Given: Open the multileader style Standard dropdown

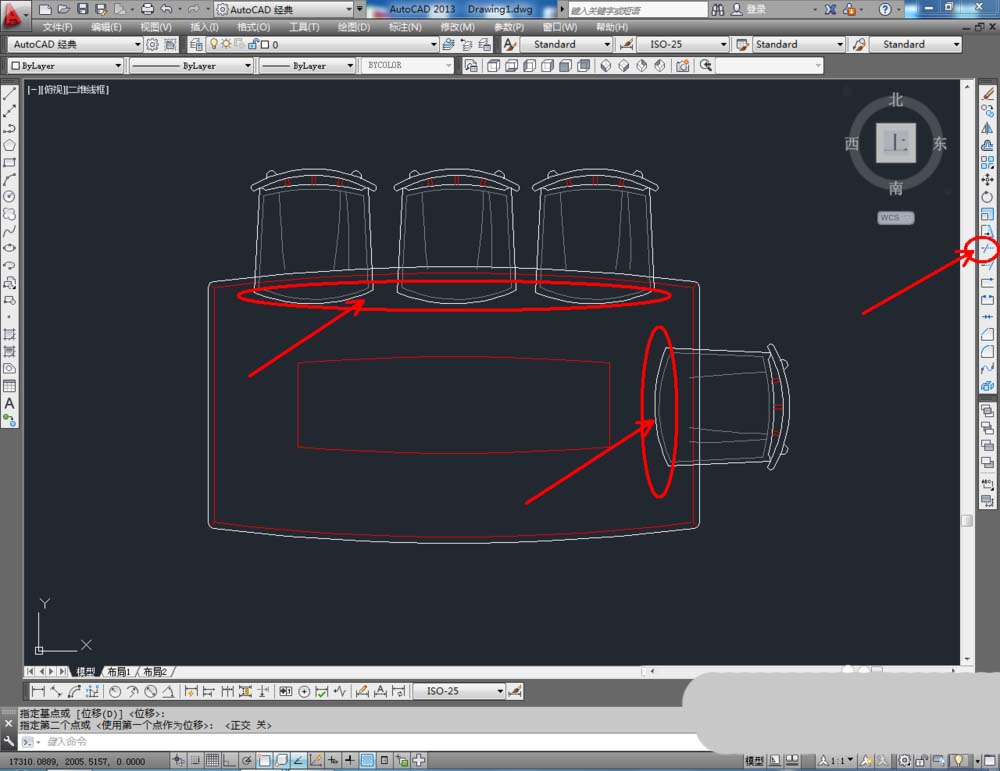Looking at the screenshot, I should click(x=915, y=44).
